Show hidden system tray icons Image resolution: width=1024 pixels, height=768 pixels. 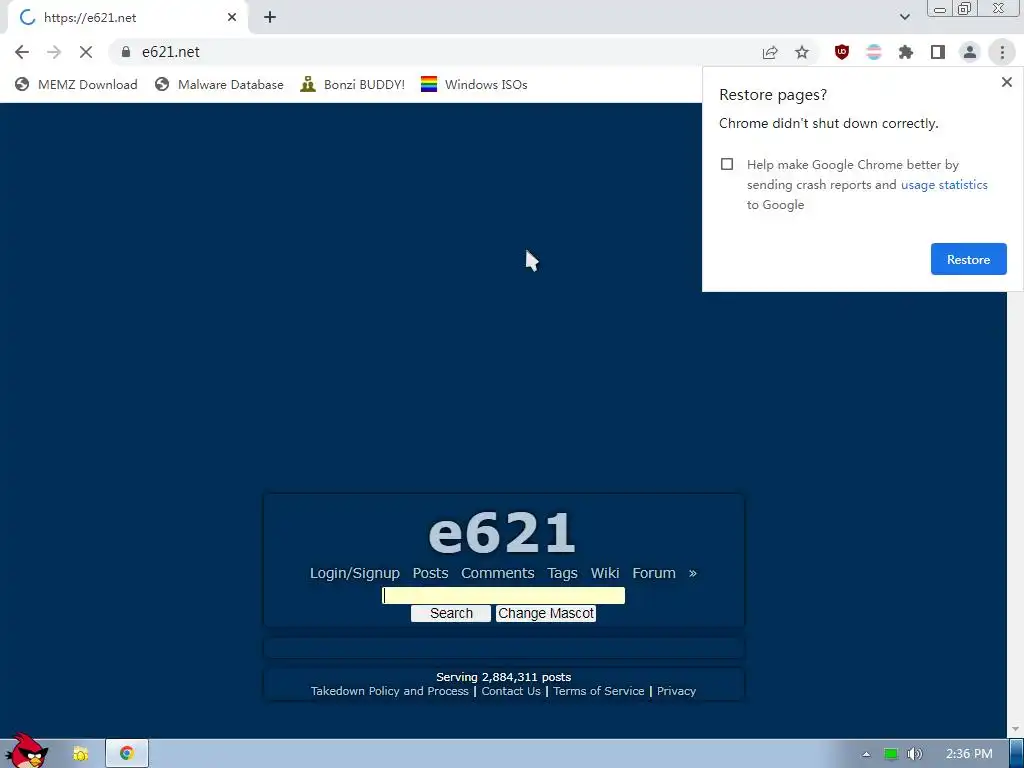coord(866,754)
